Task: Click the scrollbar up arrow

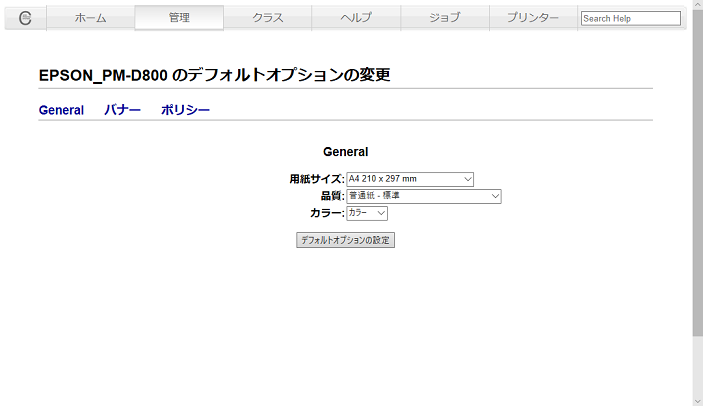Action: [698, 4]
